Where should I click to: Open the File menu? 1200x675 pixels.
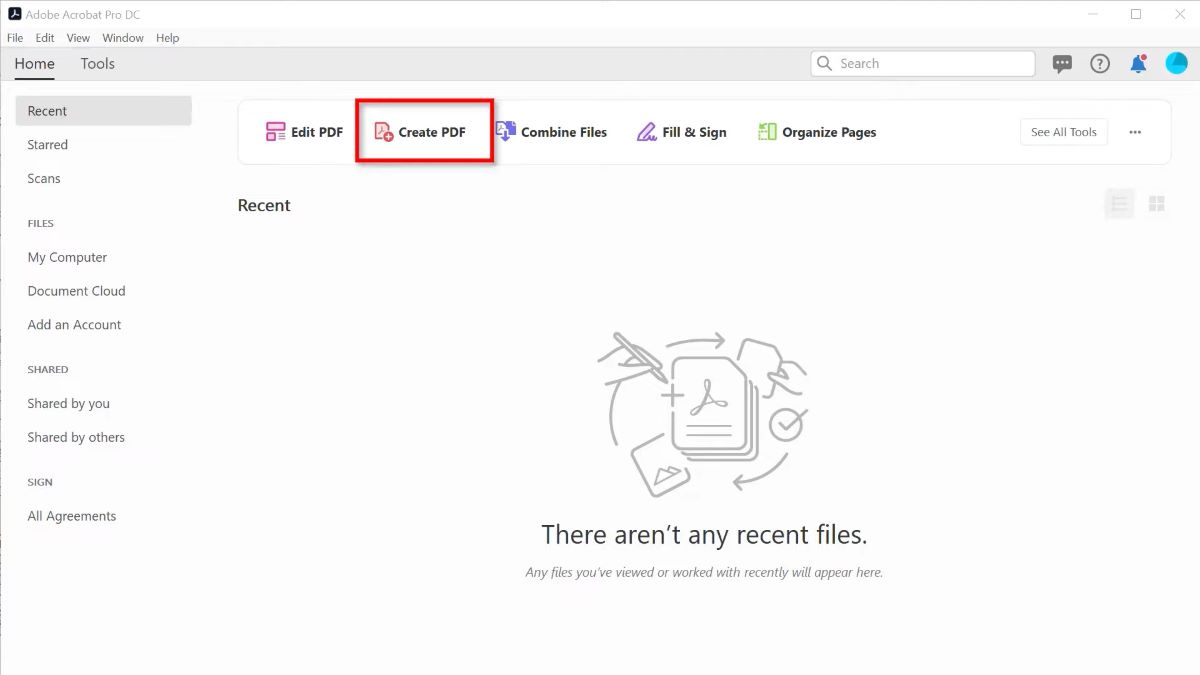pyautogui.click(x=15, y=37)
